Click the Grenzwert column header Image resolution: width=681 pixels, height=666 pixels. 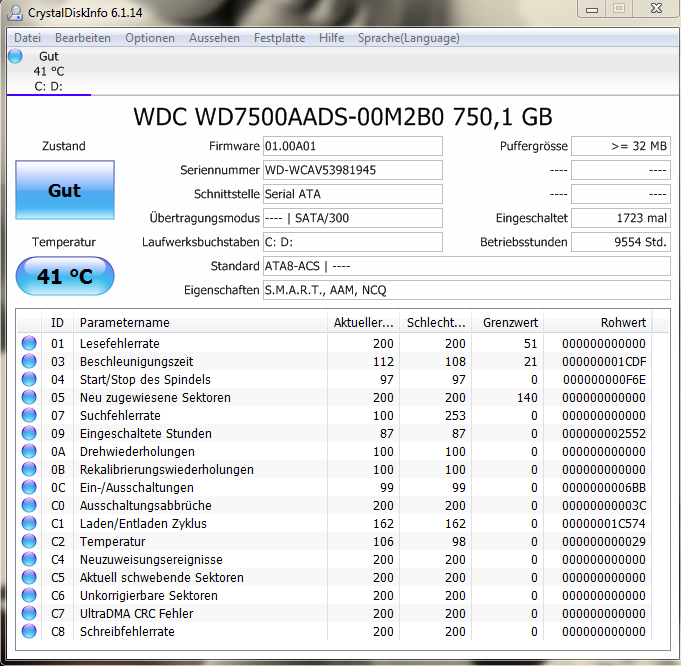pyautogui.click(x=508, y=323)
